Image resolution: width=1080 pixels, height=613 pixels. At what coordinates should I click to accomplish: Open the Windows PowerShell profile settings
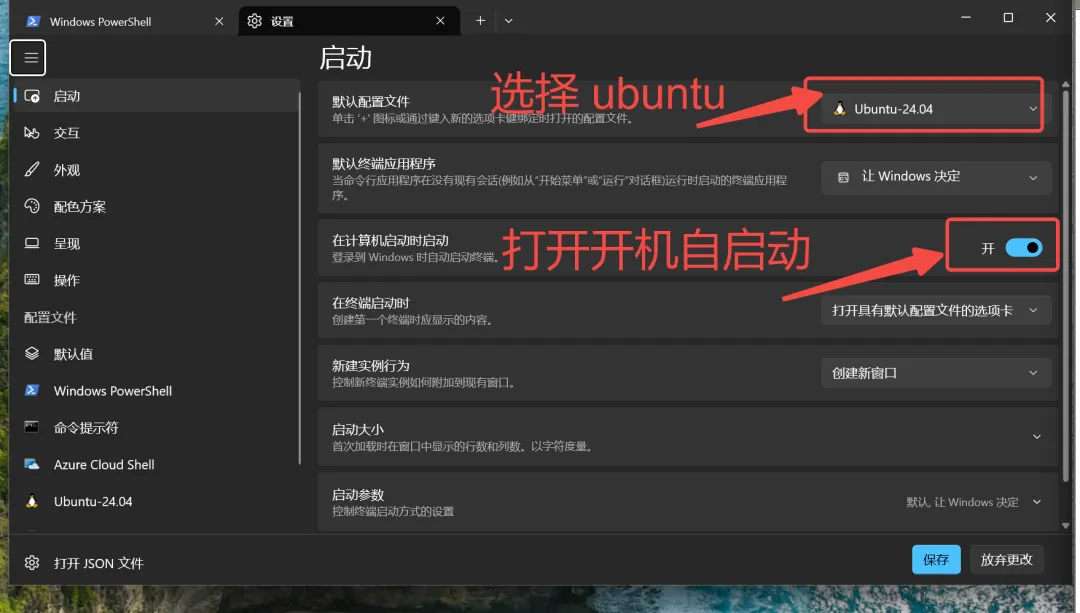[x=156, y=391]
